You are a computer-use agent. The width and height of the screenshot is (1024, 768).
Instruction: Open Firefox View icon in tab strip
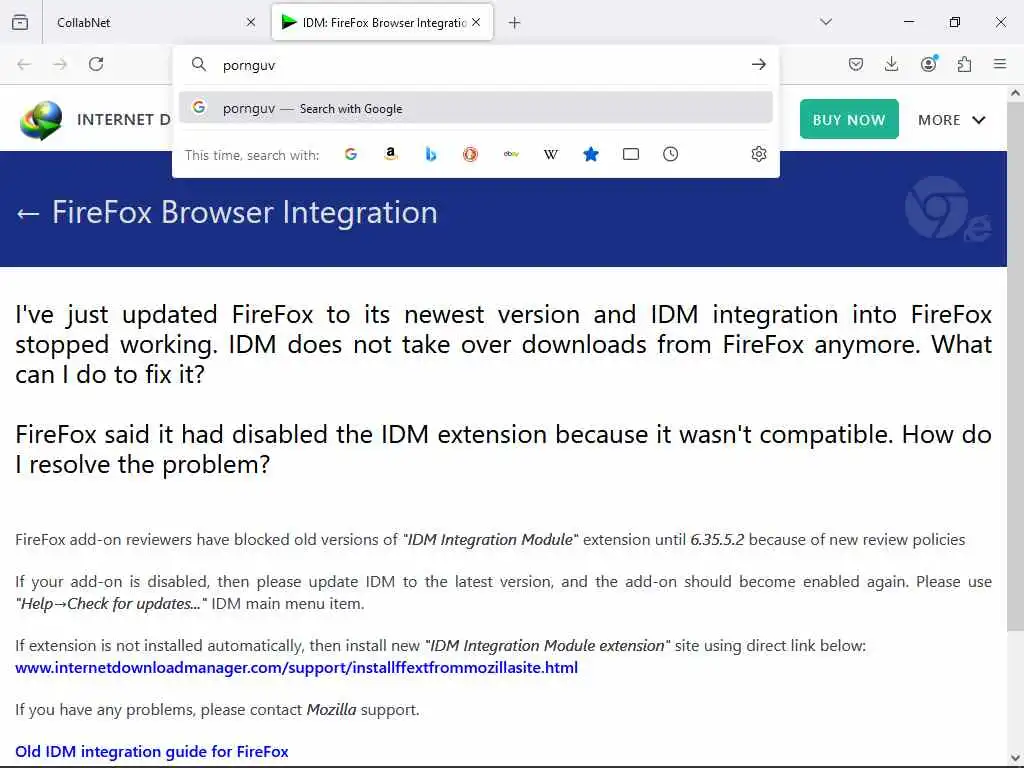click(20, 22)
